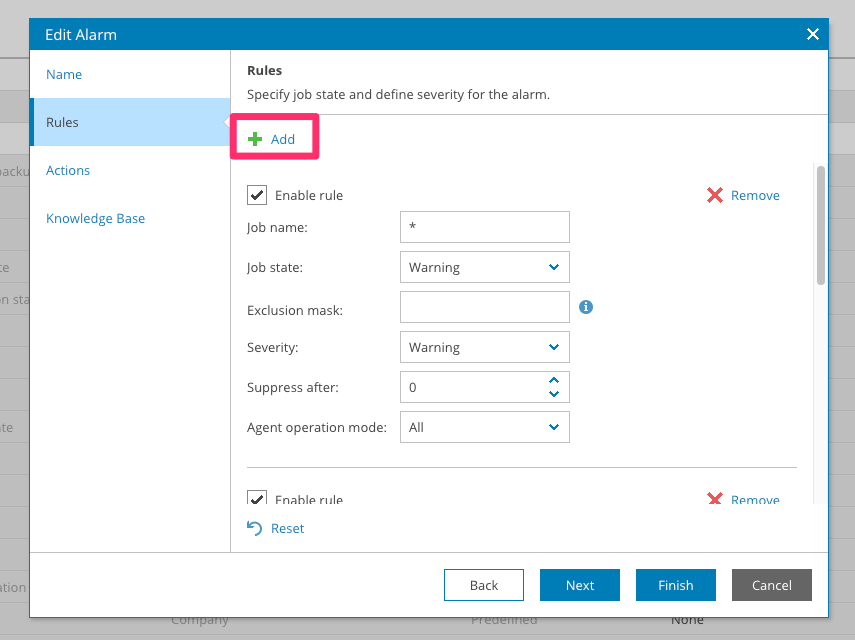Click the info icon beside Exclusion mask
855x640 pixels.
click(586, 307)
